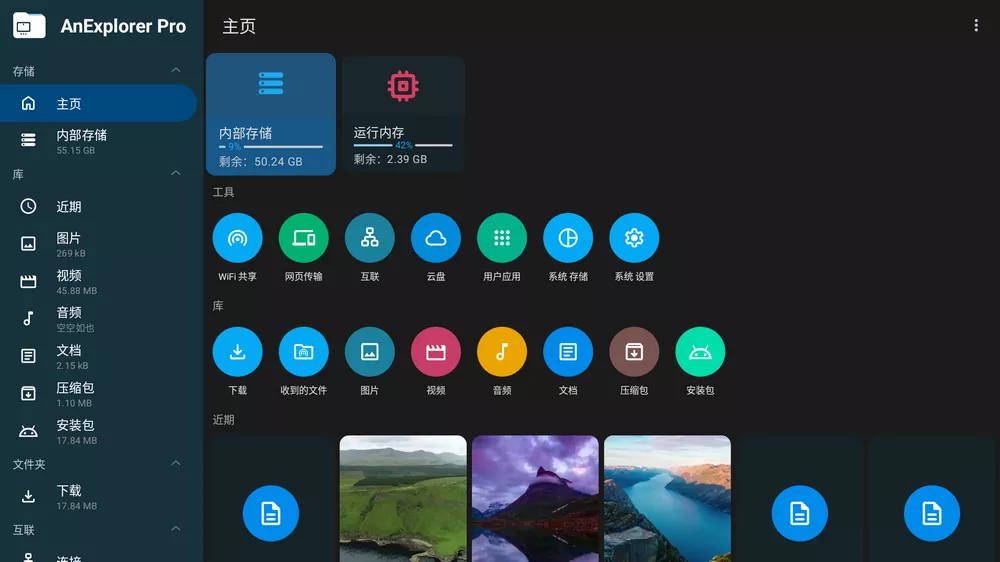Viewport: 1000px width, 562px height.
Task: Open the first recent document tile
Action: tap(270, 499)
